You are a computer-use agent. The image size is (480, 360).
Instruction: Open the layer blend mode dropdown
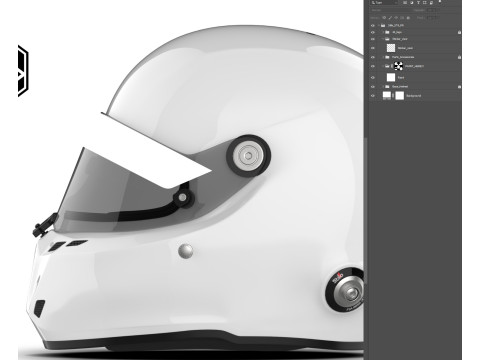pos(390,10)
